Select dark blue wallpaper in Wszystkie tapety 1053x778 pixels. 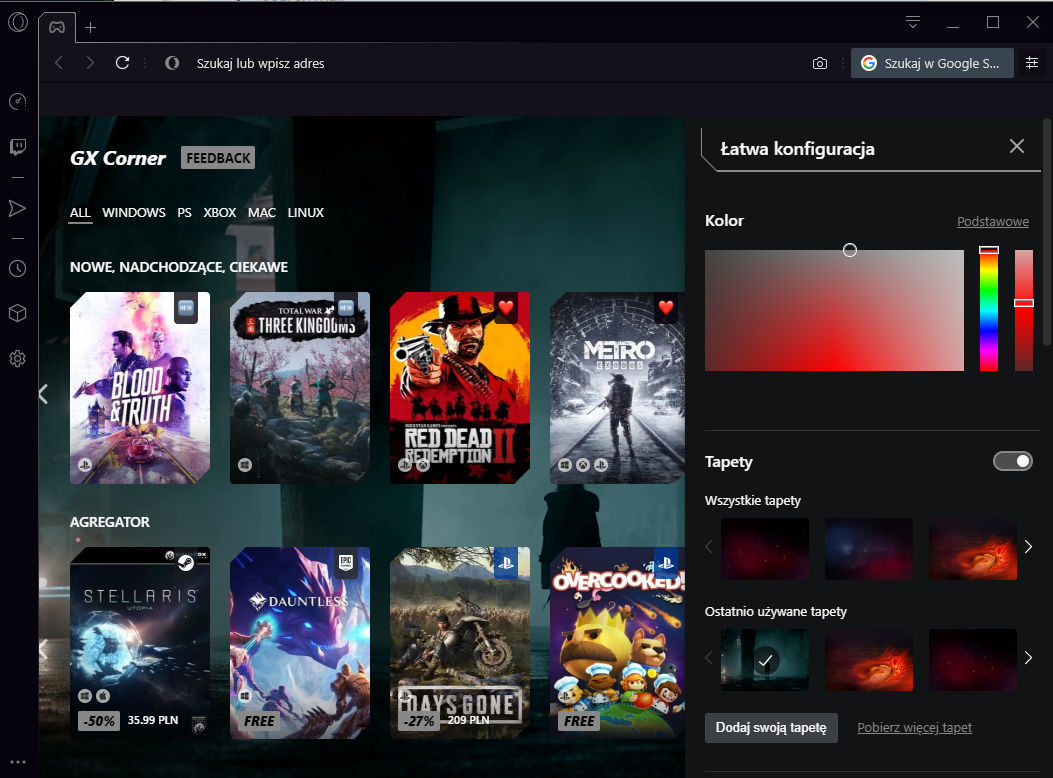coord(869,548)
